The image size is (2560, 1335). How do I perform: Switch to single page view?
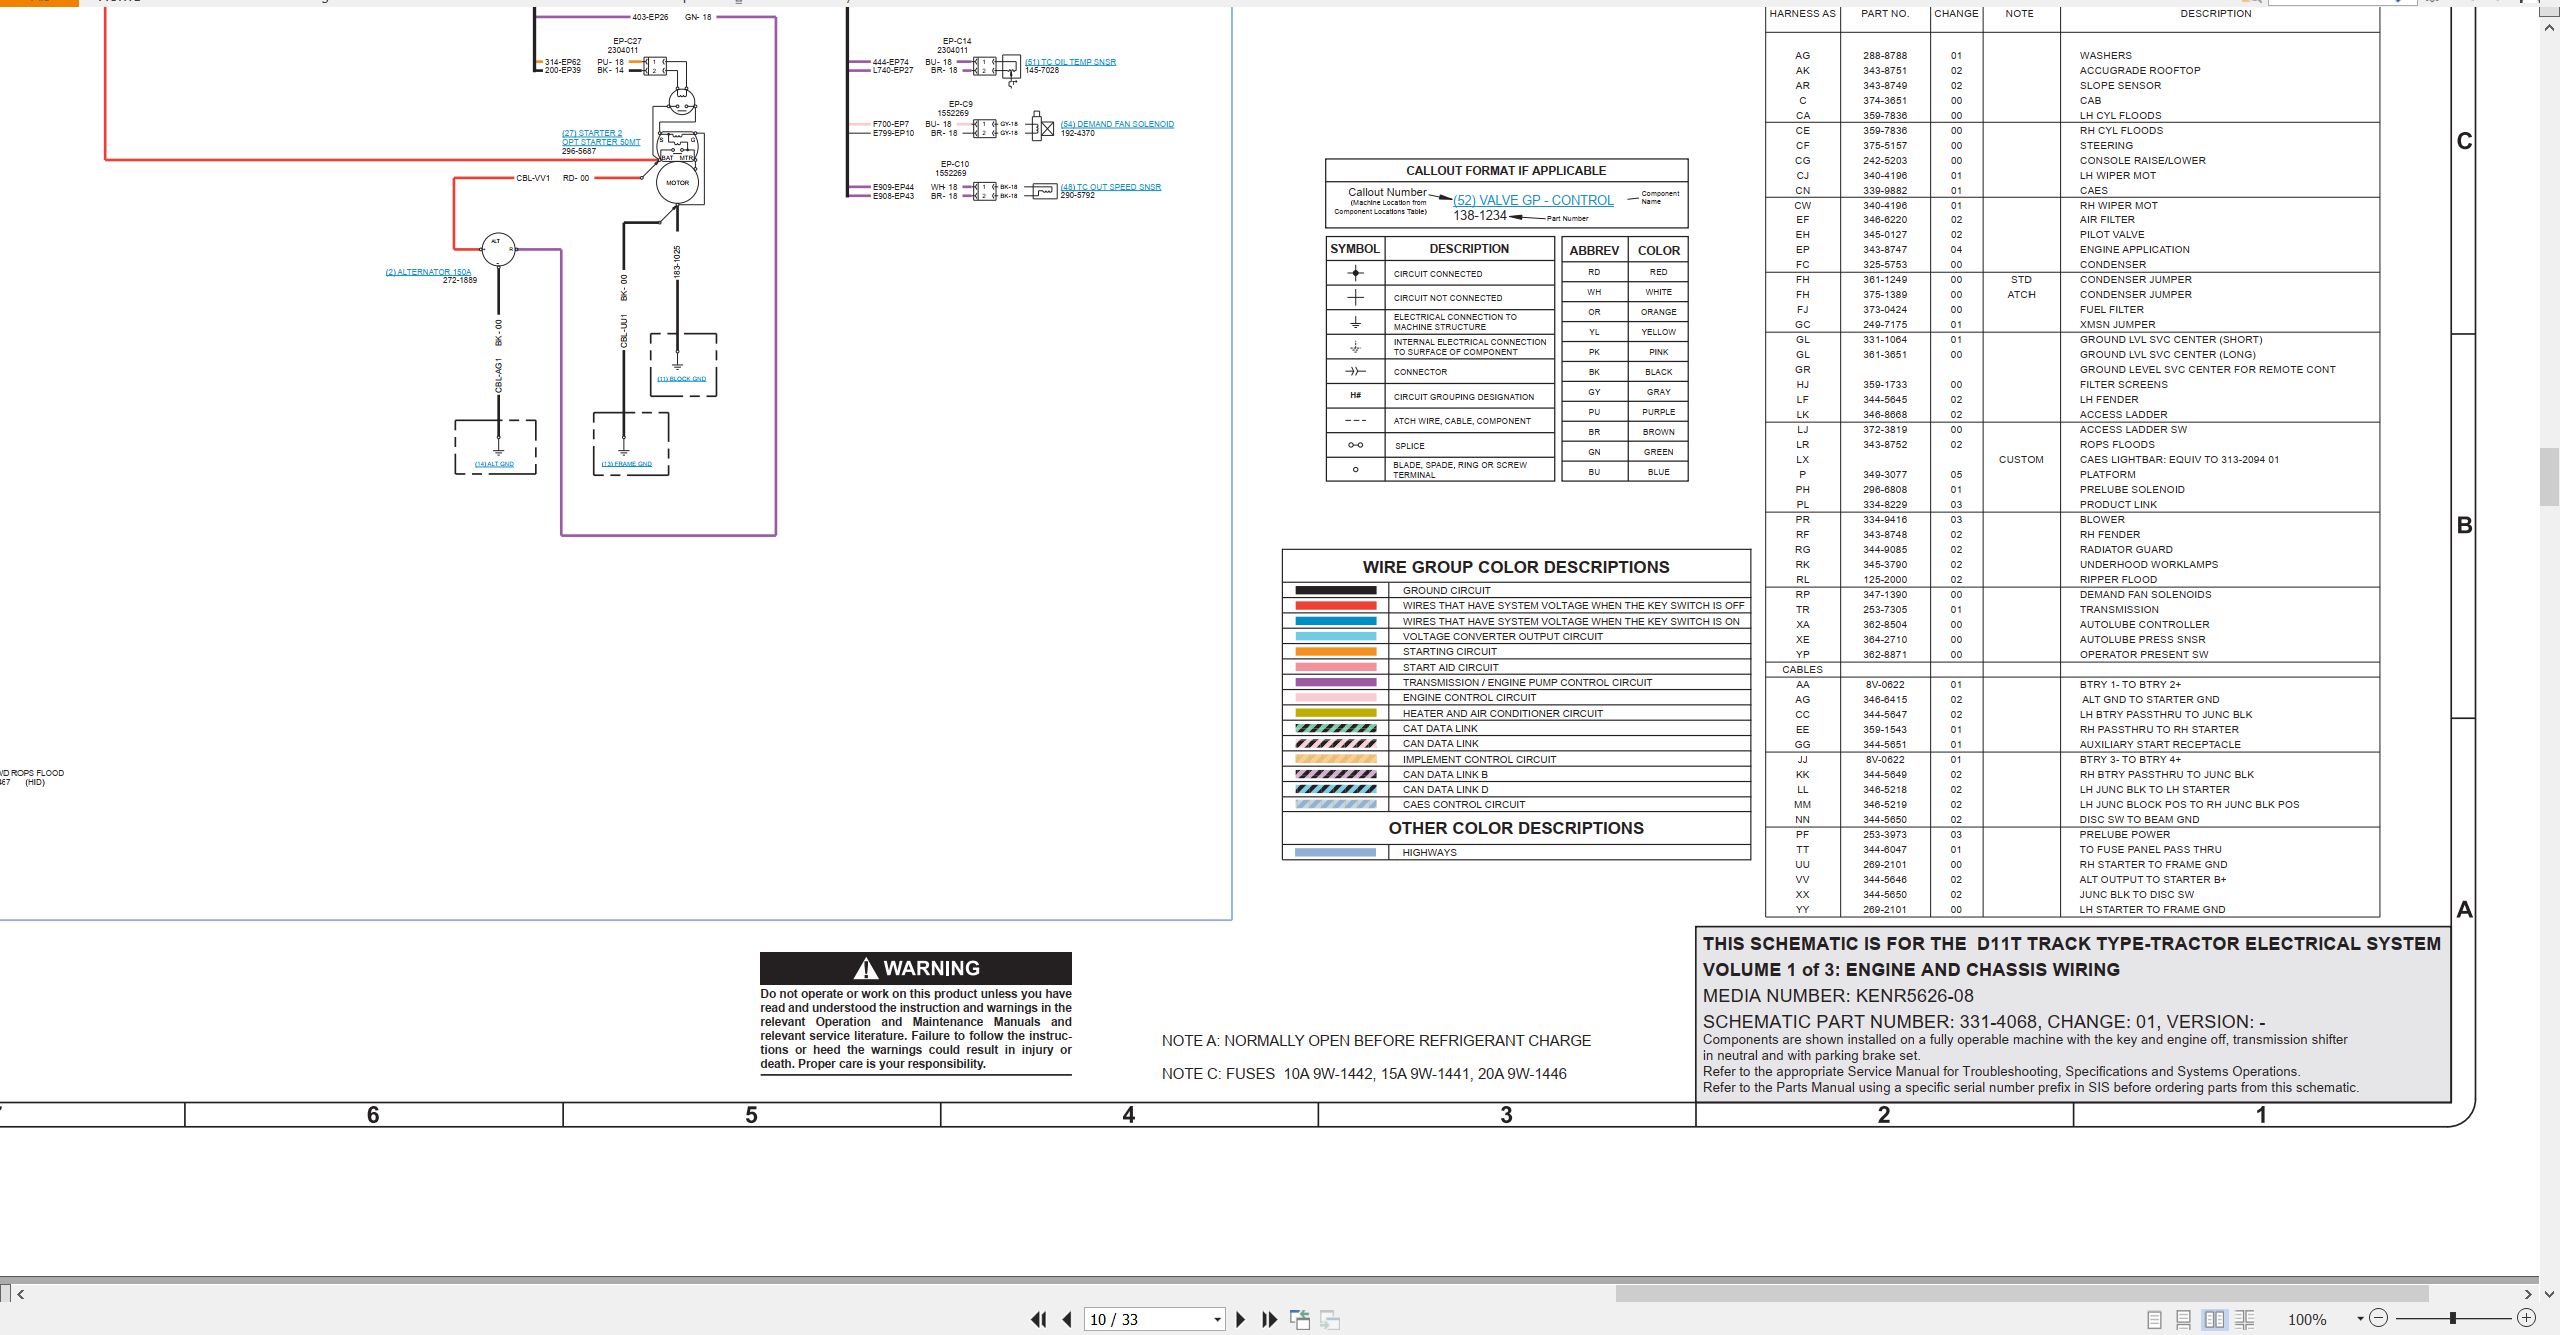point(2154,1319)
